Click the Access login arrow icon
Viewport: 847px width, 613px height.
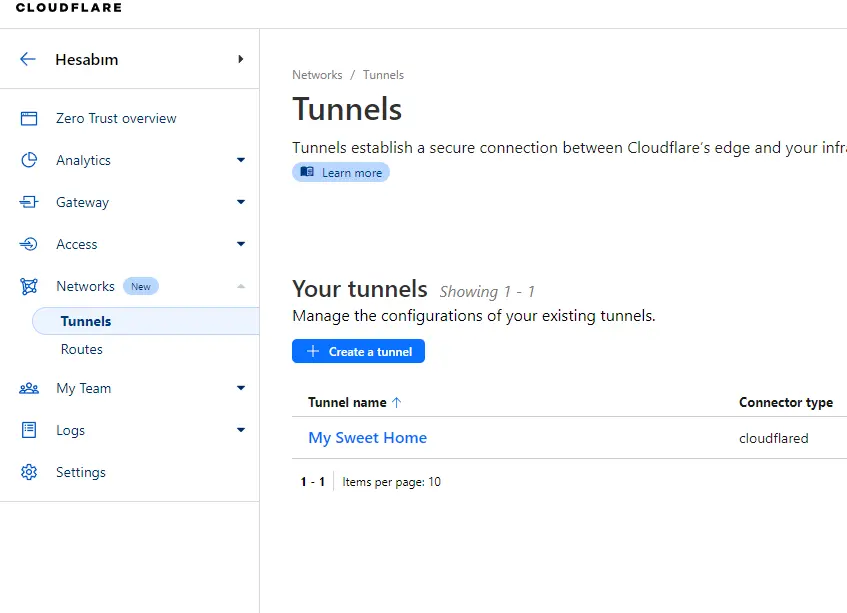tap(29, 244)
